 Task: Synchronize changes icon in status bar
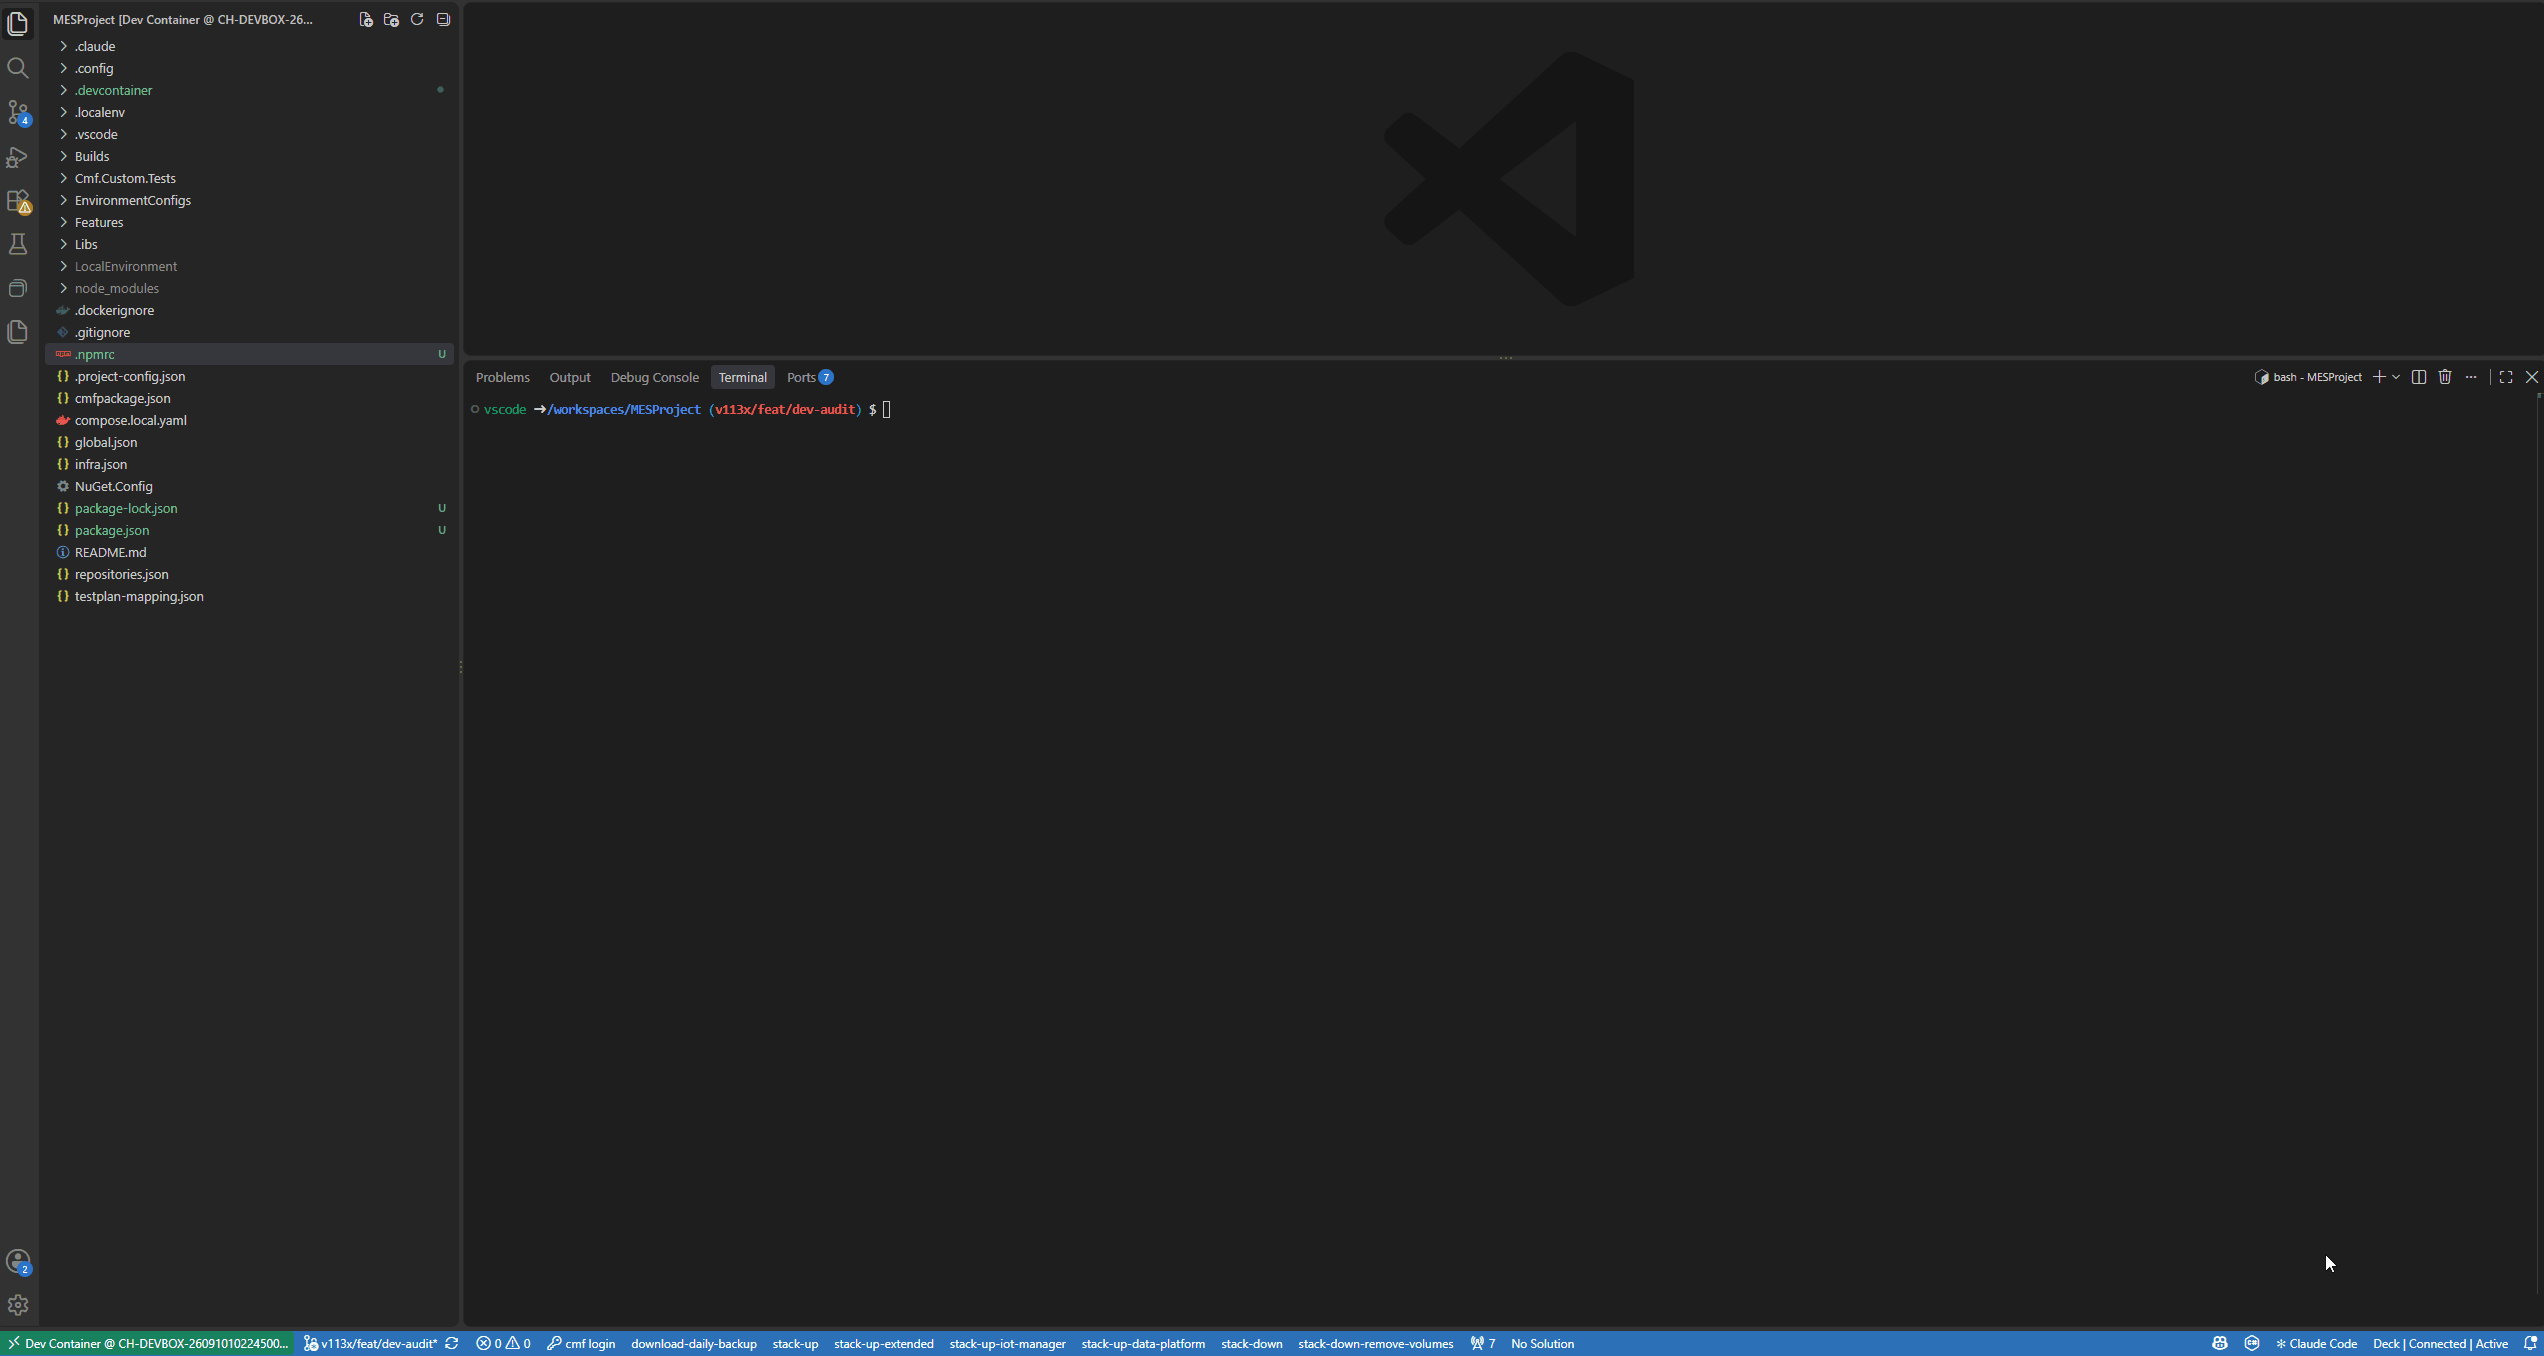452,1343
